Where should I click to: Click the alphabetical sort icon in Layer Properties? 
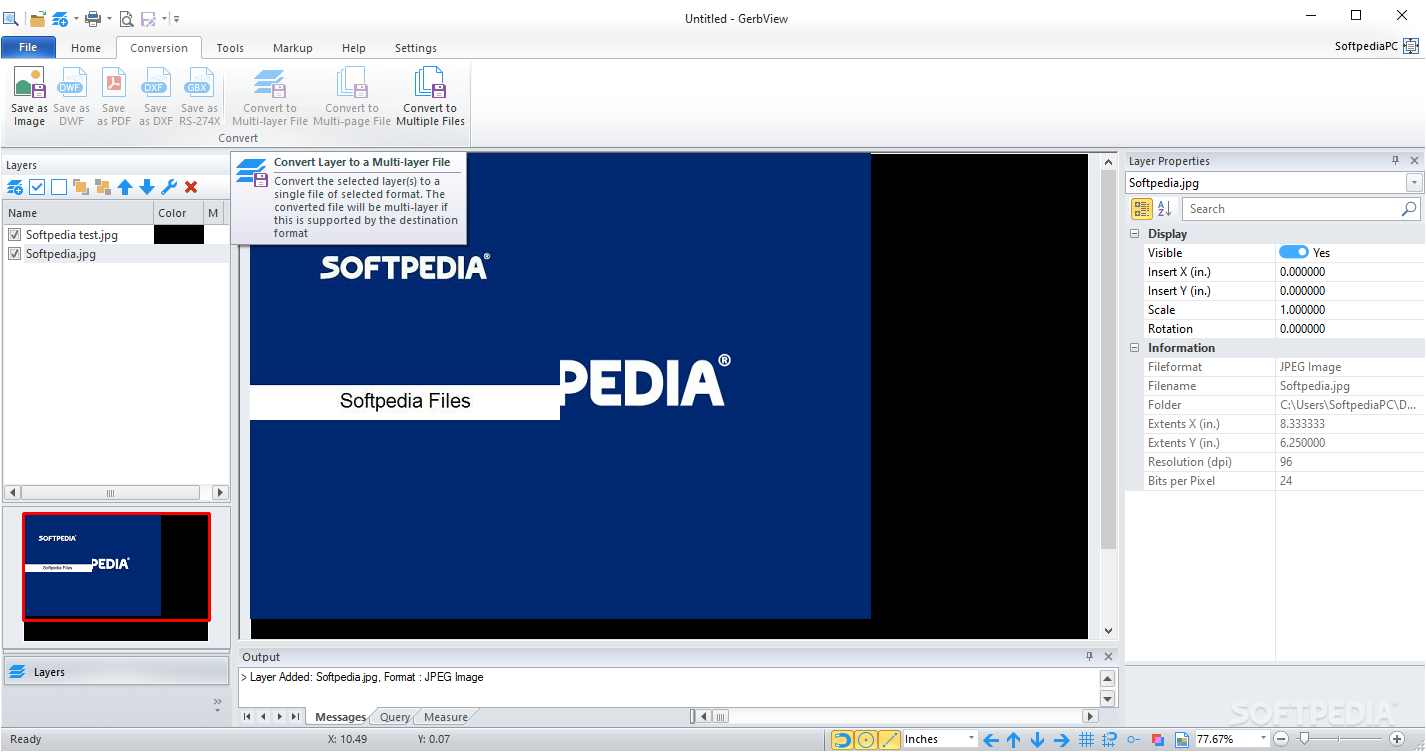(x=1165, y=208)
